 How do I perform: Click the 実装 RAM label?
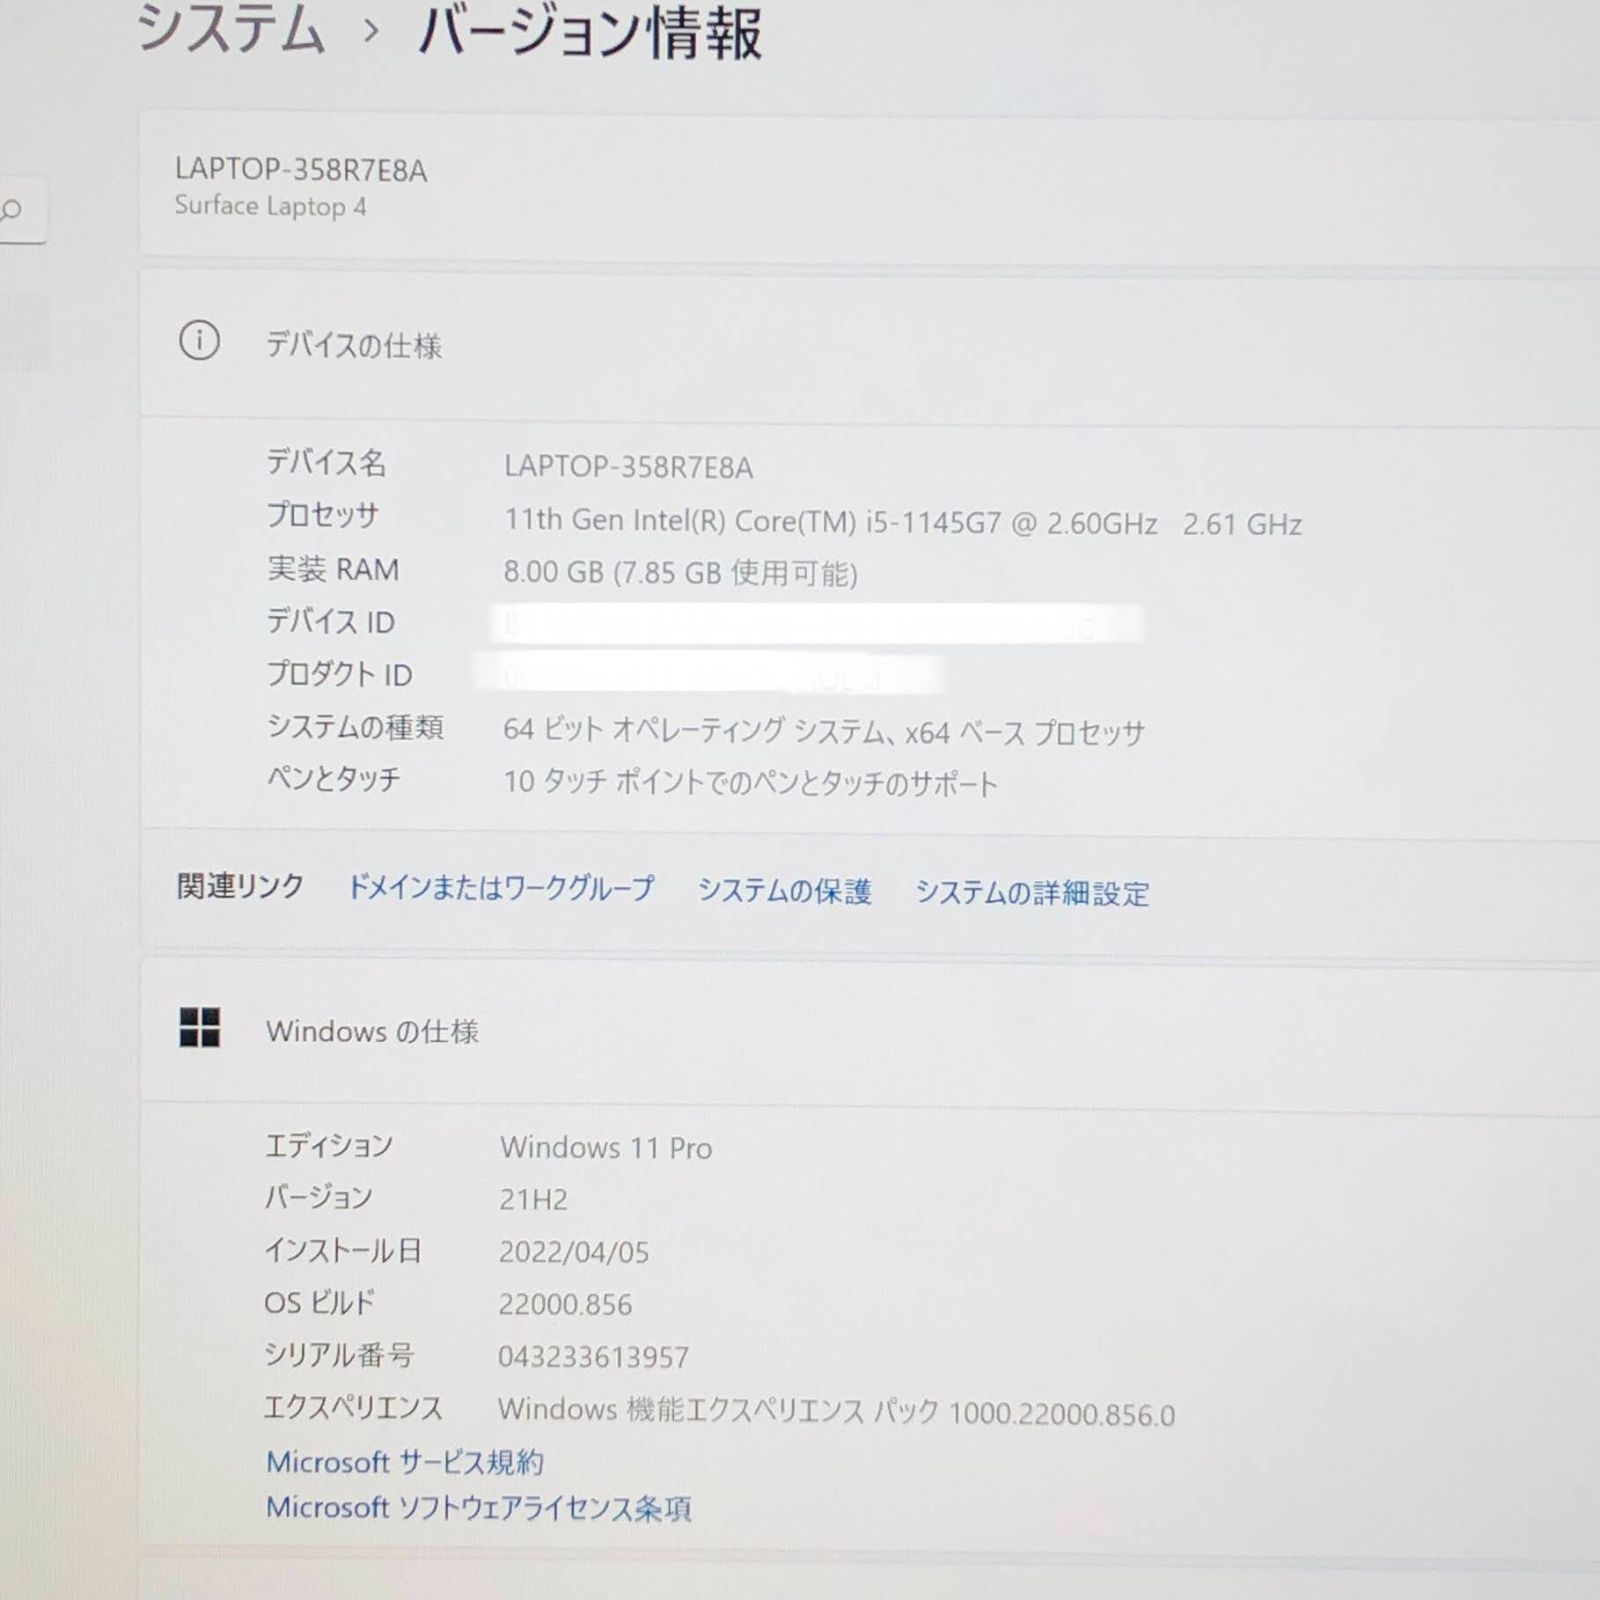click(332, 568)
